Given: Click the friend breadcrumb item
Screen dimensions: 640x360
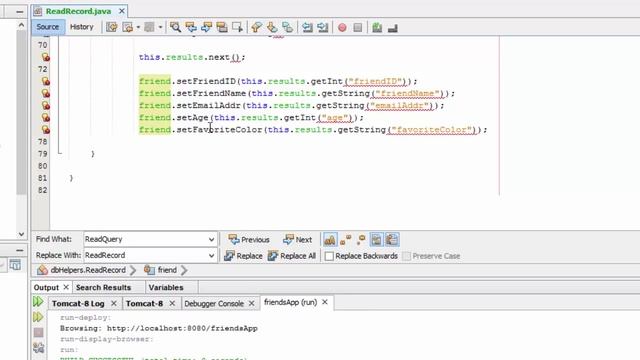Looking at the screenshot, I should click(161, 270).
